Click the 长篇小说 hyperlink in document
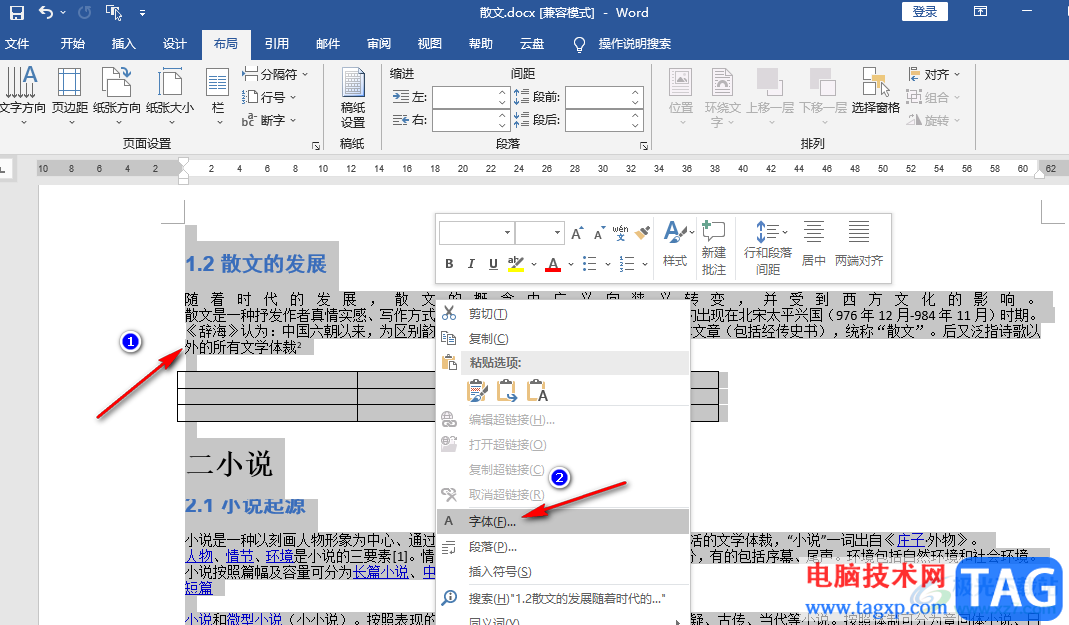 click(380, 572)
